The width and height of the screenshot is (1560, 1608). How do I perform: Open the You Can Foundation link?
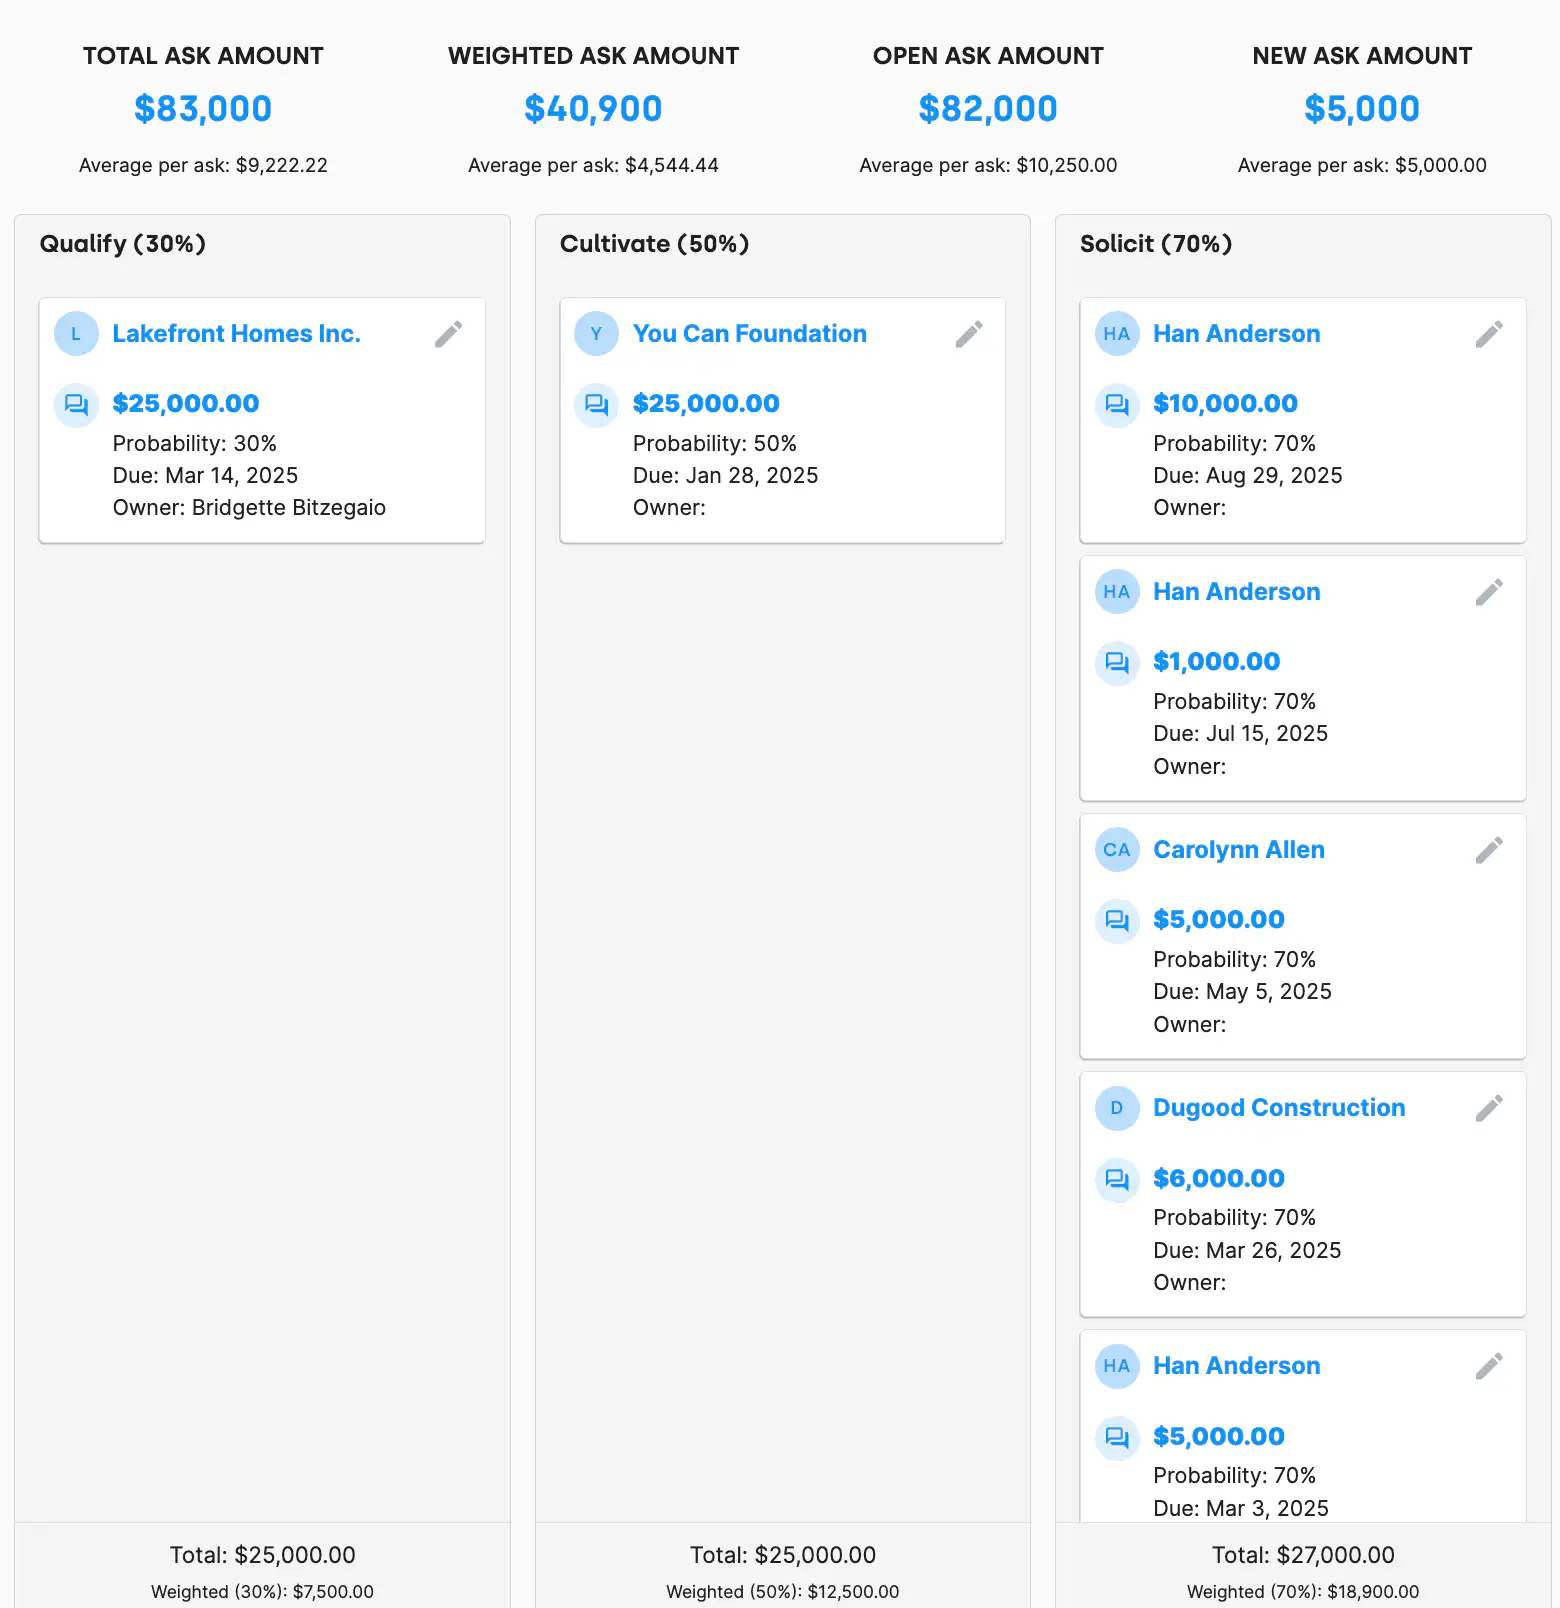pos(749,334)
